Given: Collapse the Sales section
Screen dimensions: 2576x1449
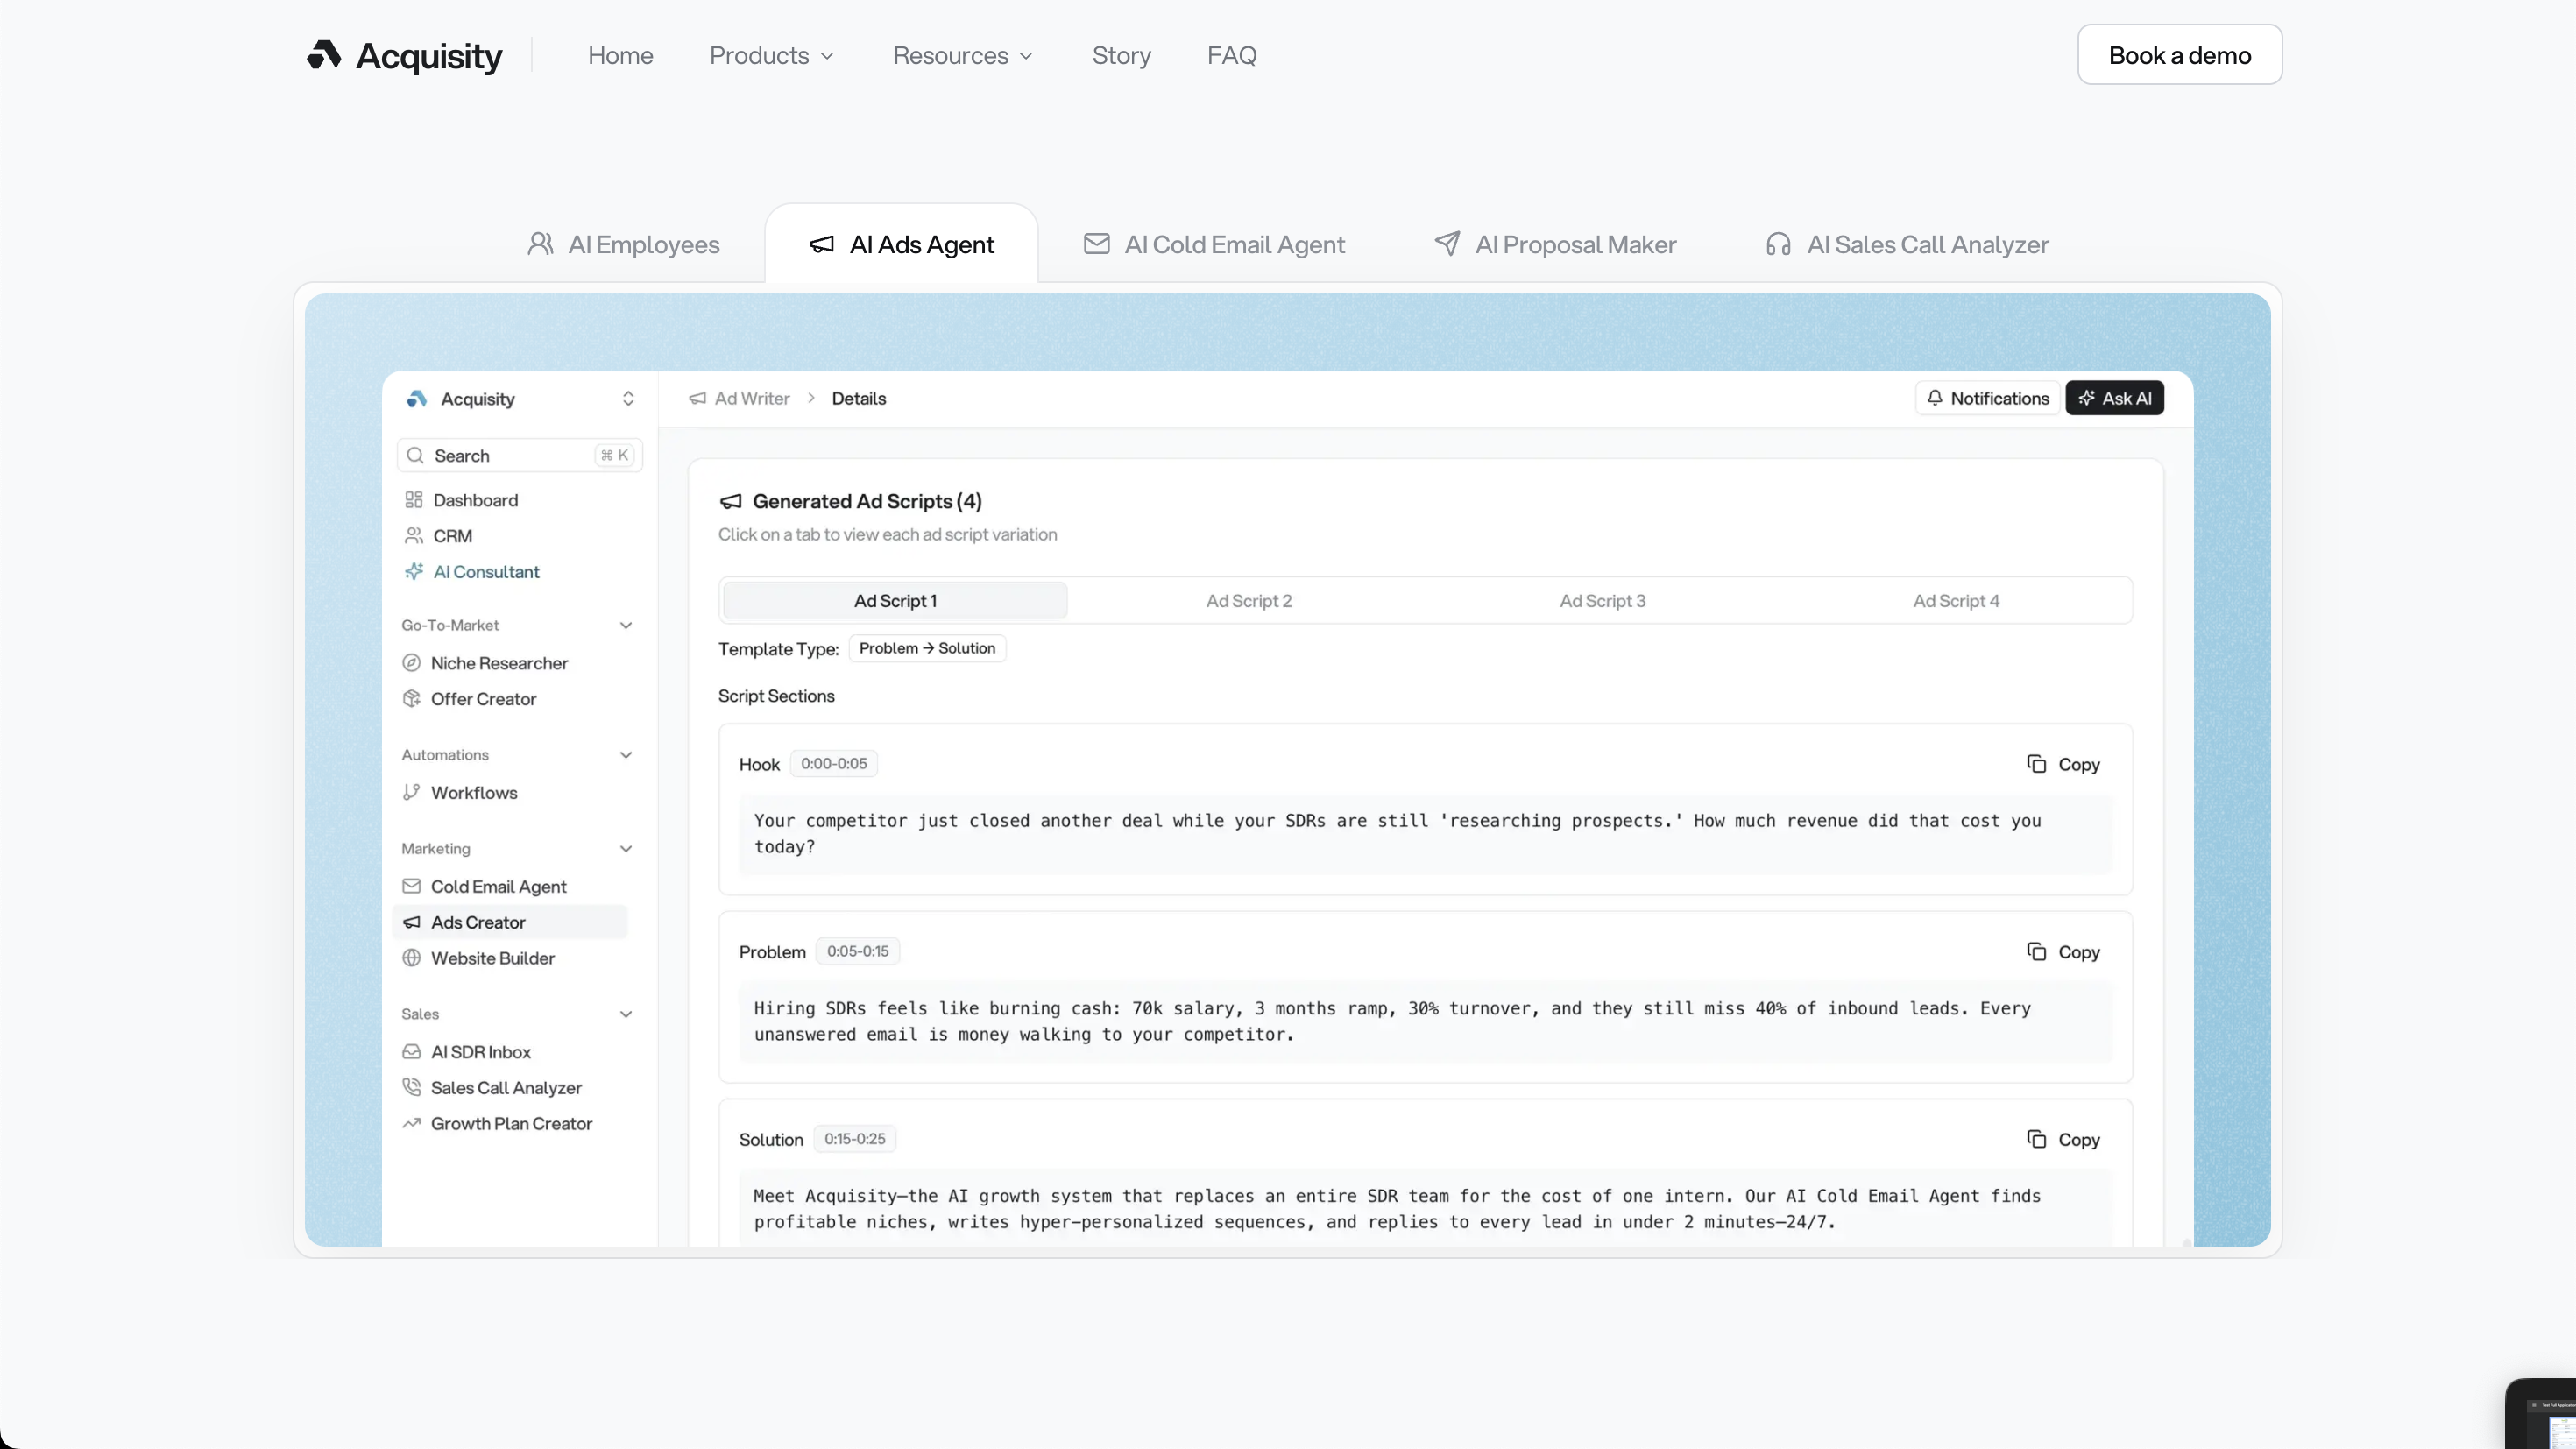Looking at the screenshot, I should [626, 1013].
